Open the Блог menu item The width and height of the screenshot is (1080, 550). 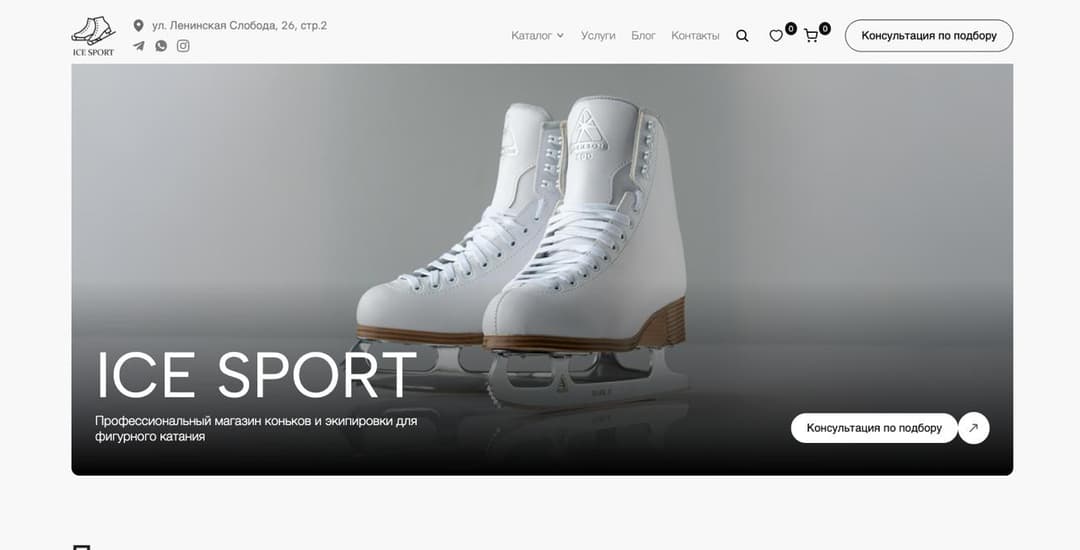tap(643, 36)
